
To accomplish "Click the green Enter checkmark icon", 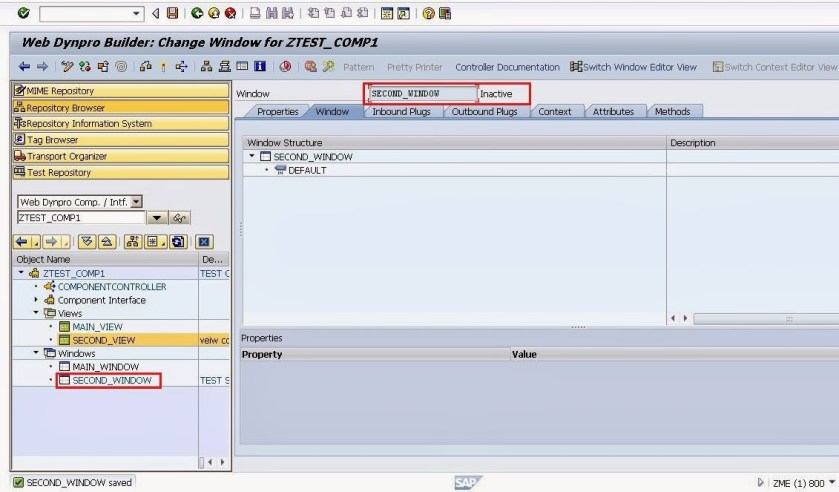I will tap(23, 13).
